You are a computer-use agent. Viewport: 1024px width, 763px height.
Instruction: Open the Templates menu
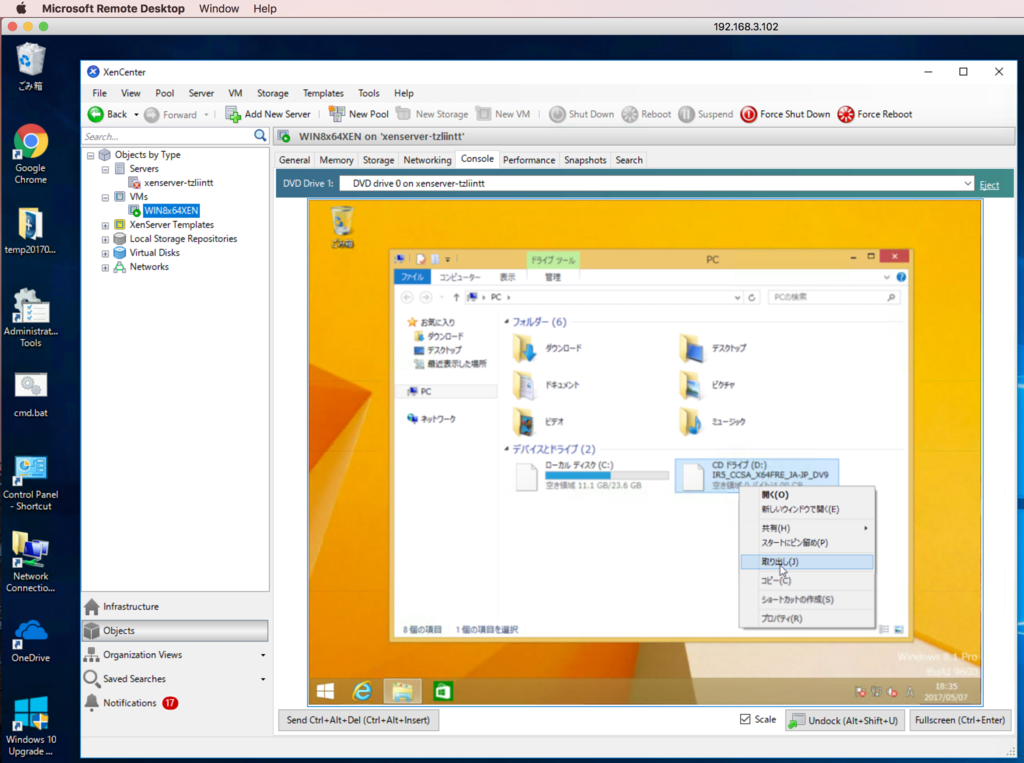tap(323, 93)
